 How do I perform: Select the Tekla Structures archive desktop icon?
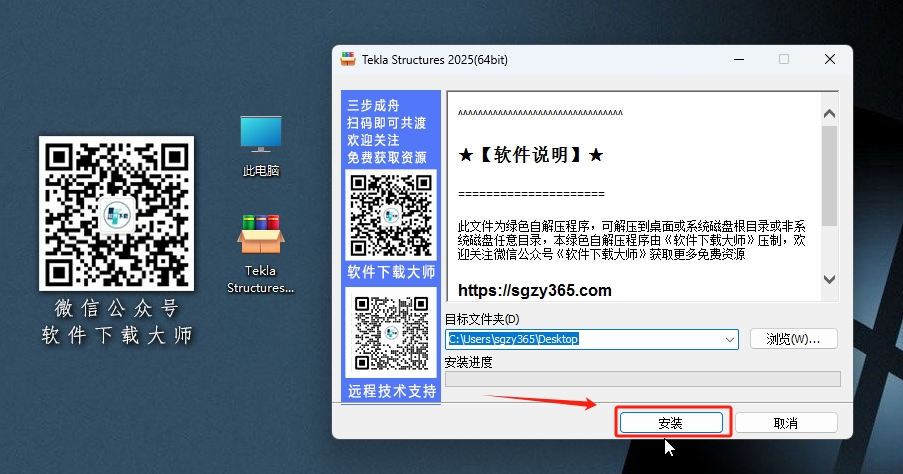(x=261, y=253)
